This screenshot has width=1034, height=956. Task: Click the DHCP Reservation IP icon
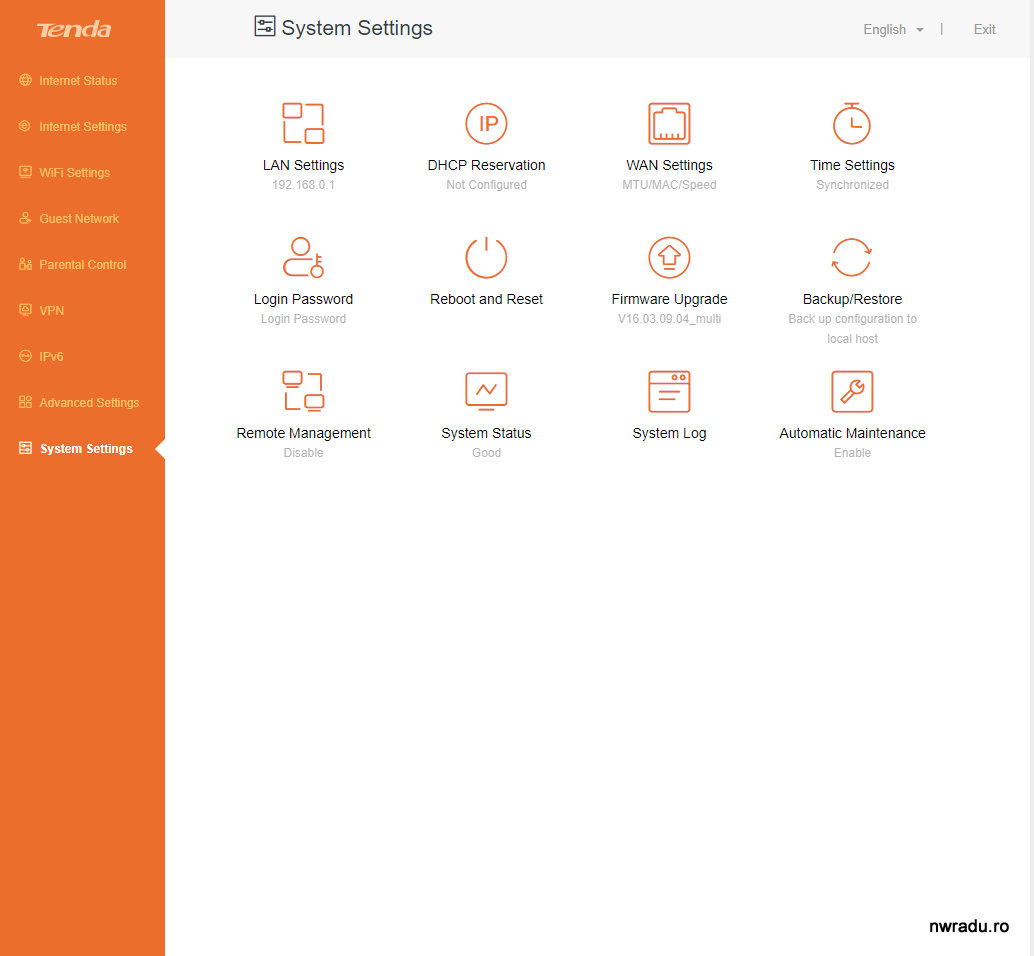pyautogui.click(x=486, y=124)
